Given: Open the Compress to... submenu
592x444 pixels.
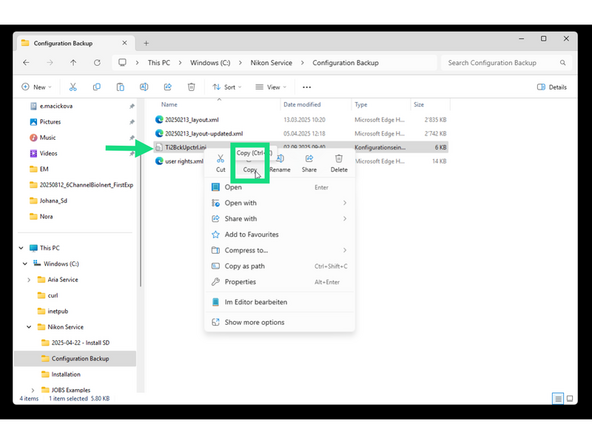Looking at the screenshot, I should (x=279, y=250).
